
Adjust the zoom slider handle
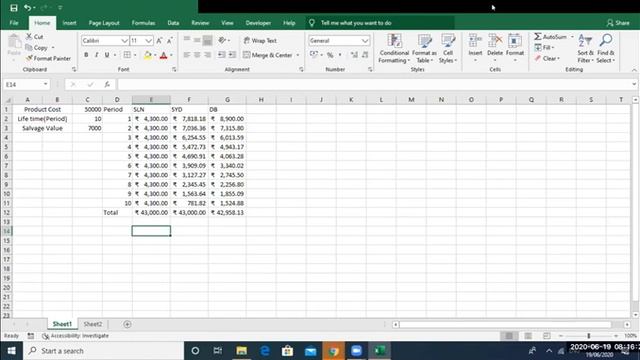pos(589,336)
